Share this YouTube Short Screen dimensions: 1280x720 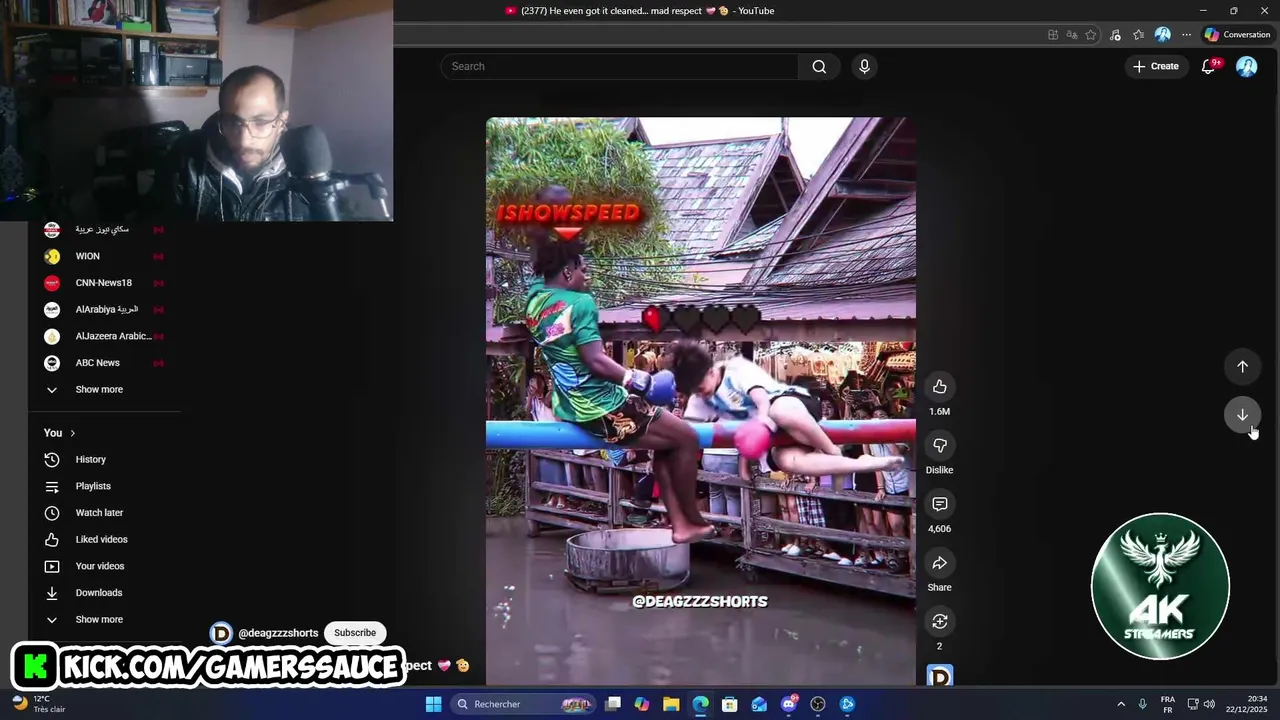pos(939,563)
